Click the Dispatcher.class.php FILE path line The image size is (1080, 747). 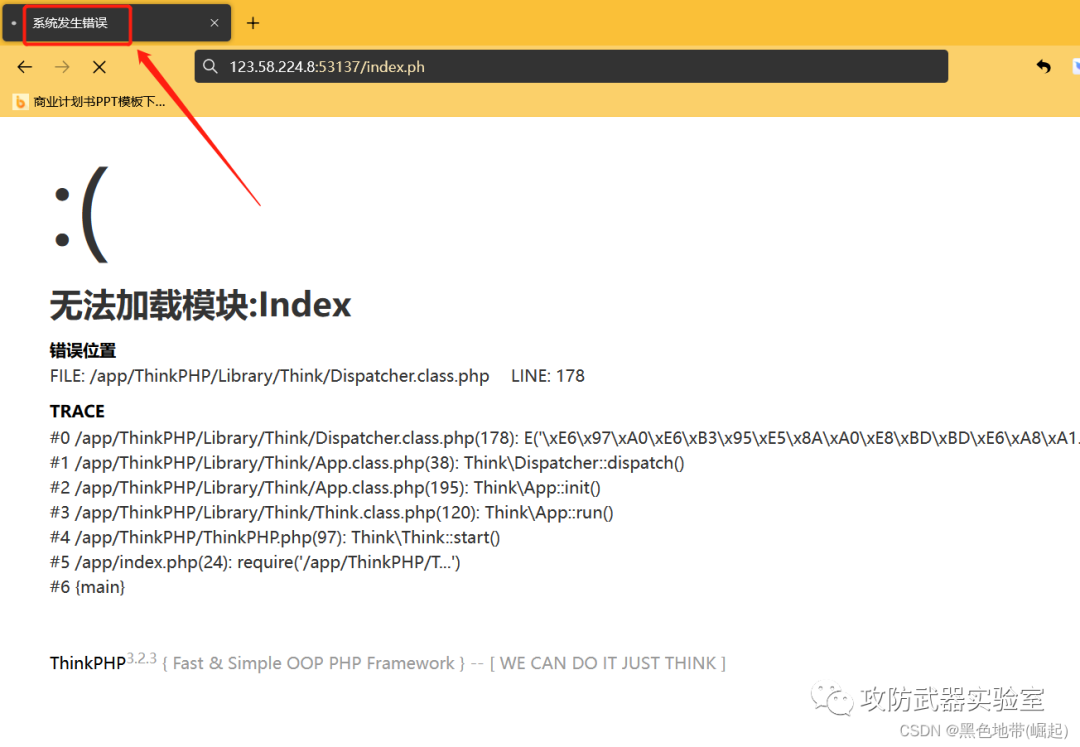tap(269, 376)
